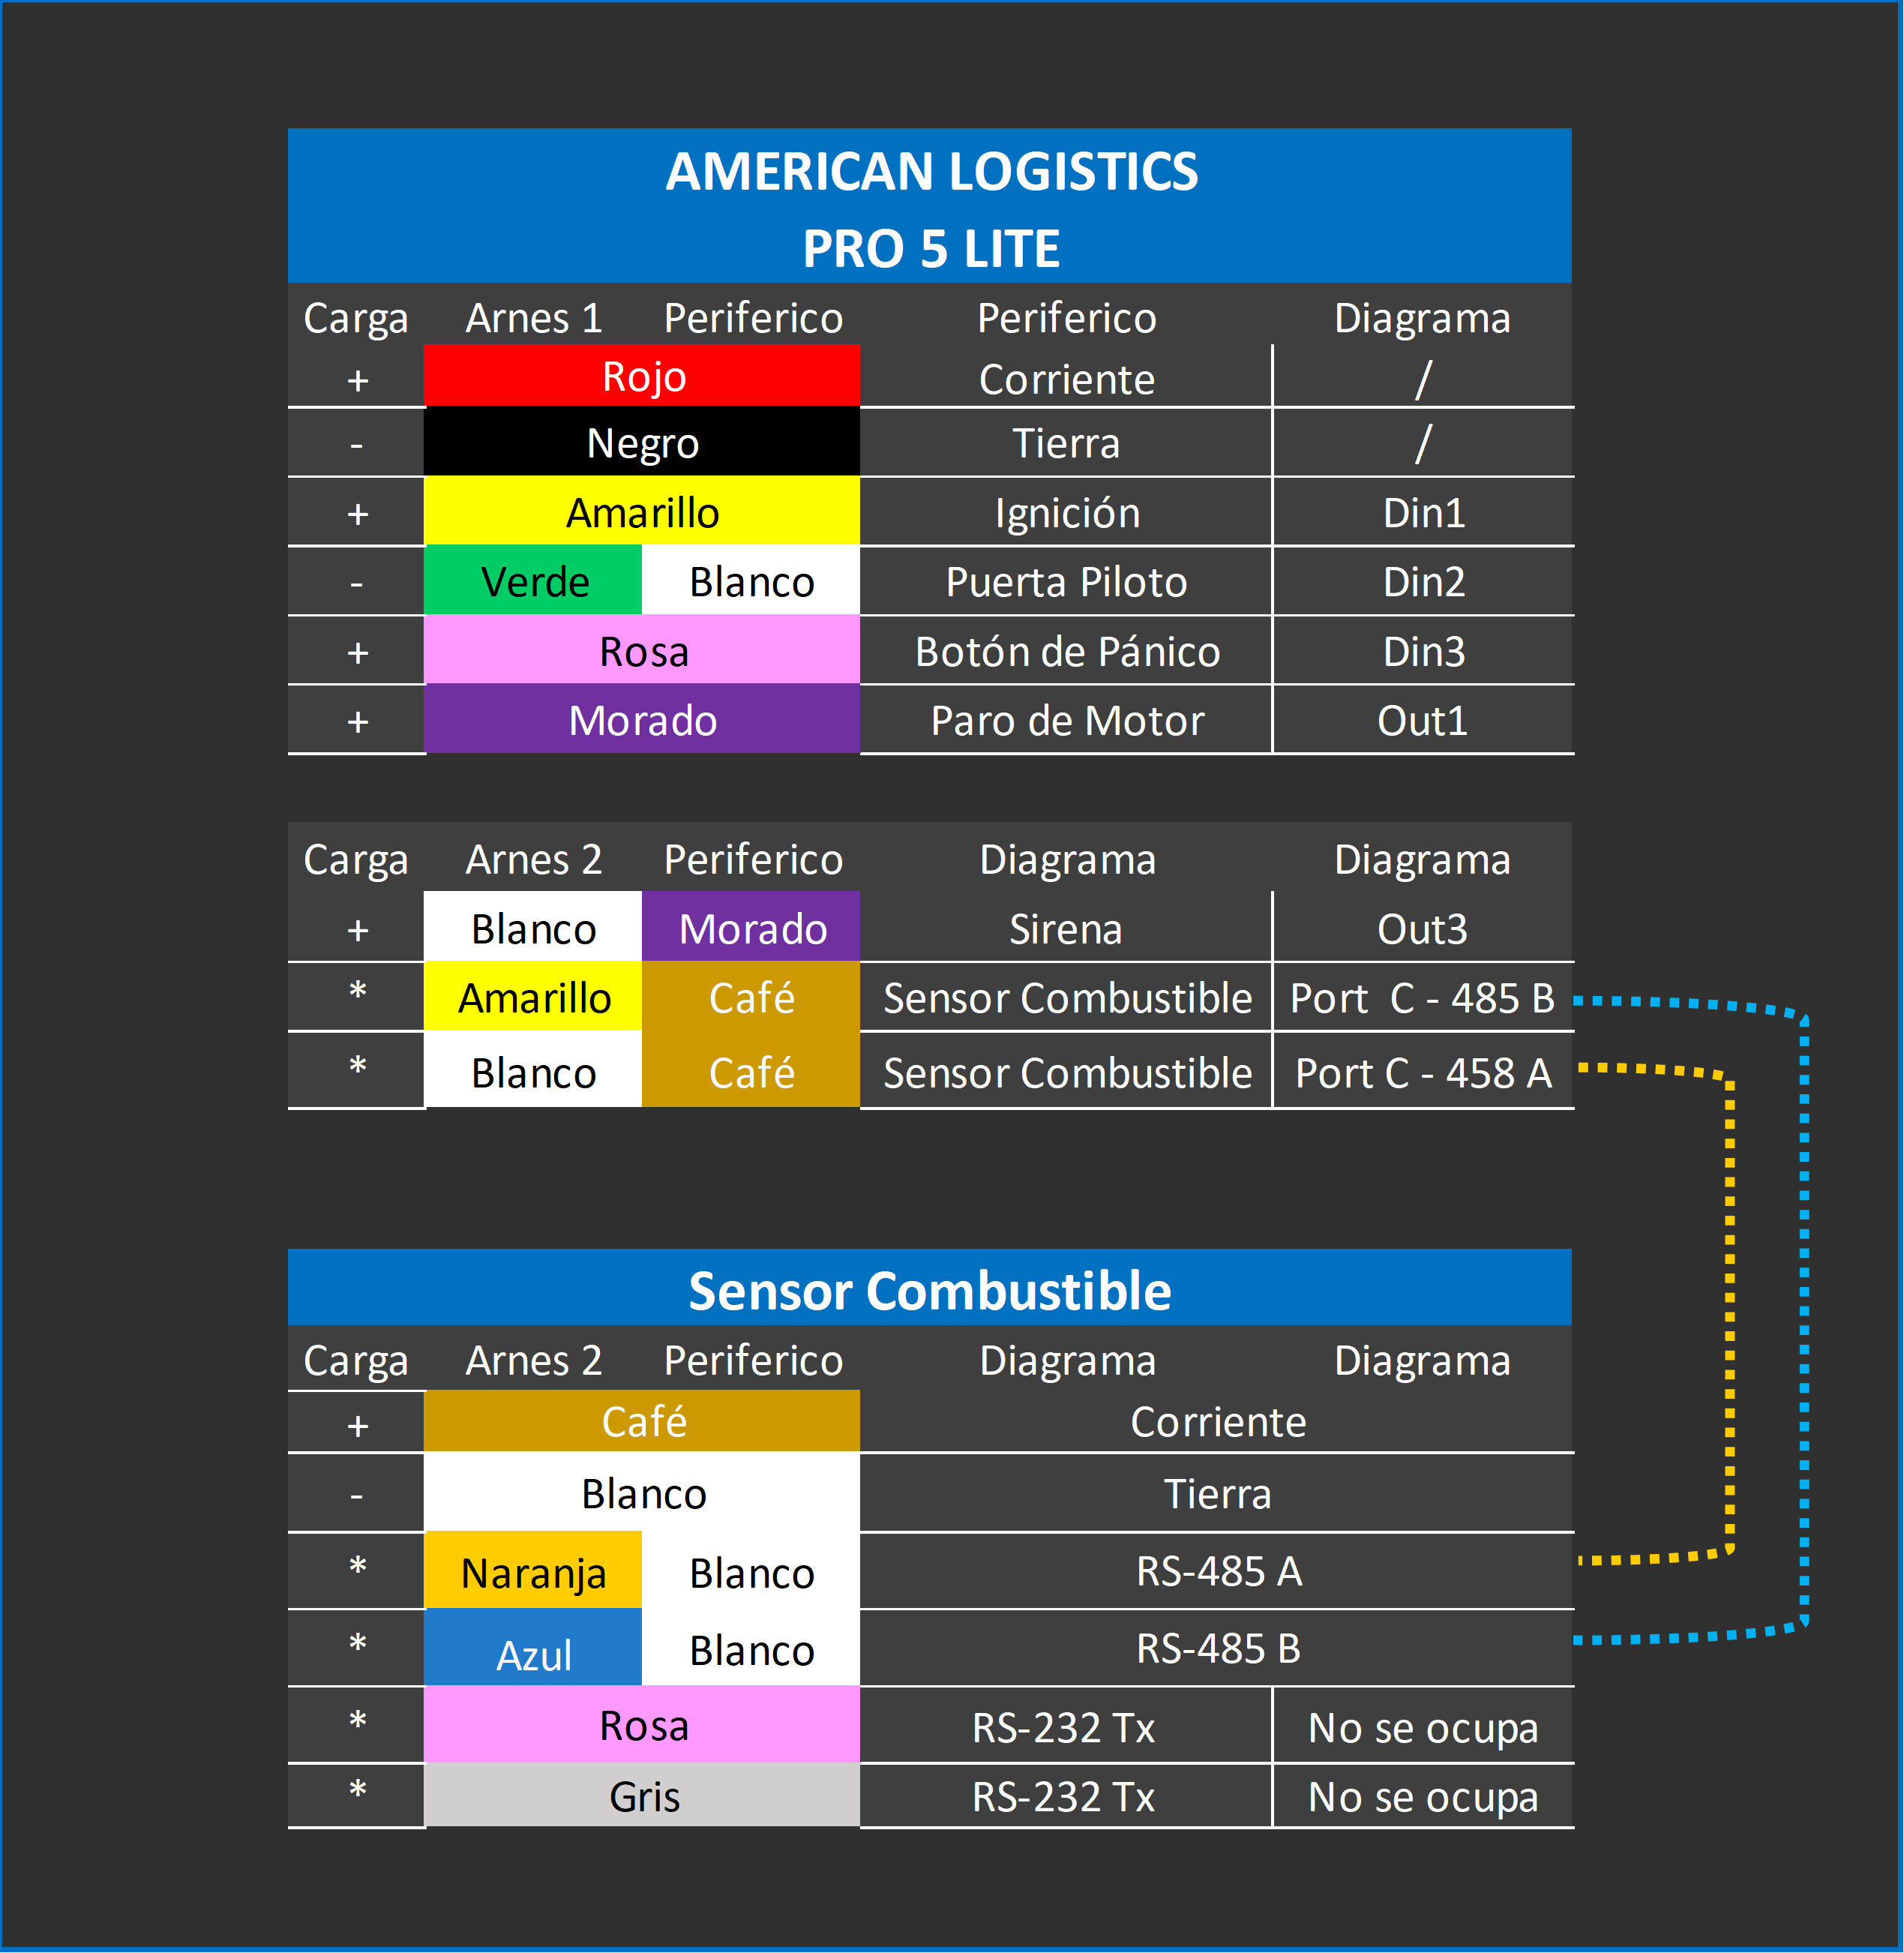Select the green Verde cell

(x=533, y=581)
